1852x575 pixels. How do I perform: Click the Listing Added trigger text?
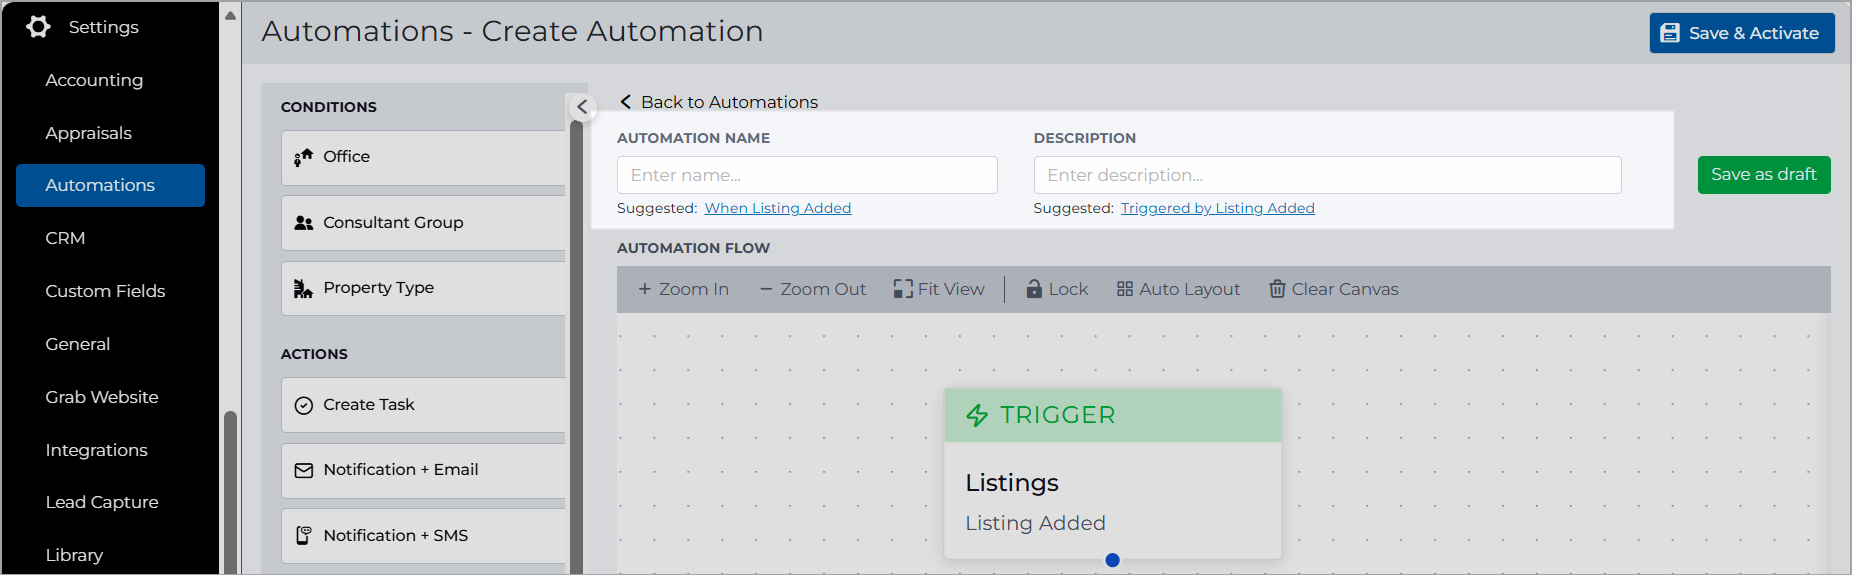1035,523
